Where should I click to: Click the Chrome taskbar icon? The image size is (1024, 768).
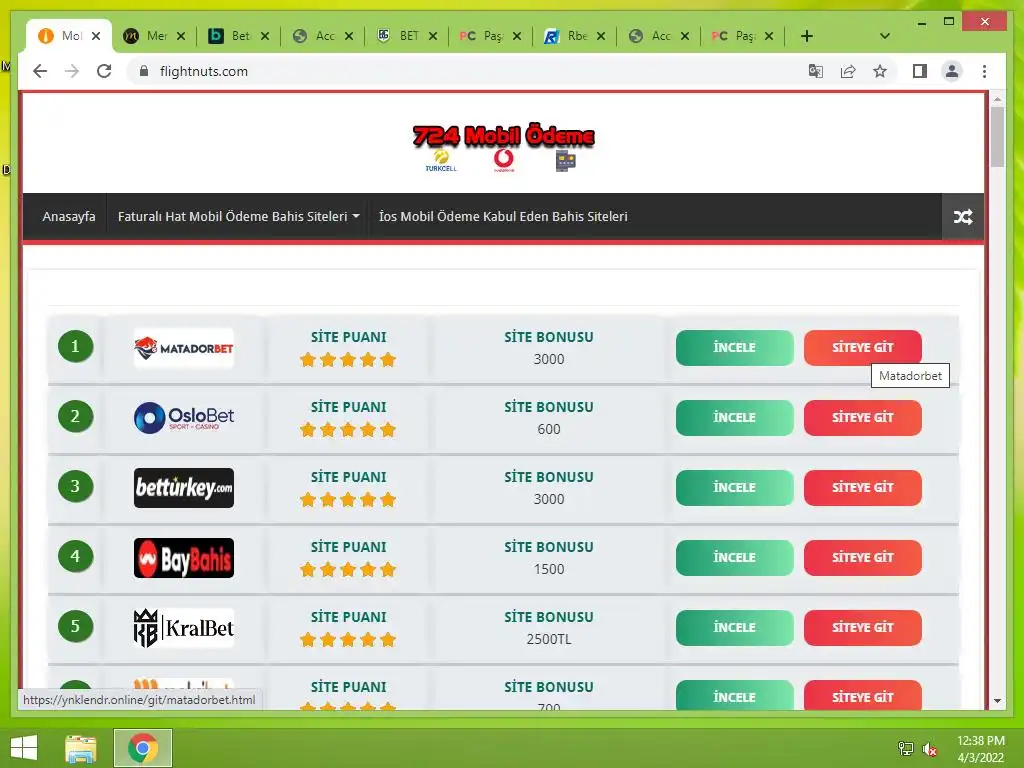click(x=143, y=748)
